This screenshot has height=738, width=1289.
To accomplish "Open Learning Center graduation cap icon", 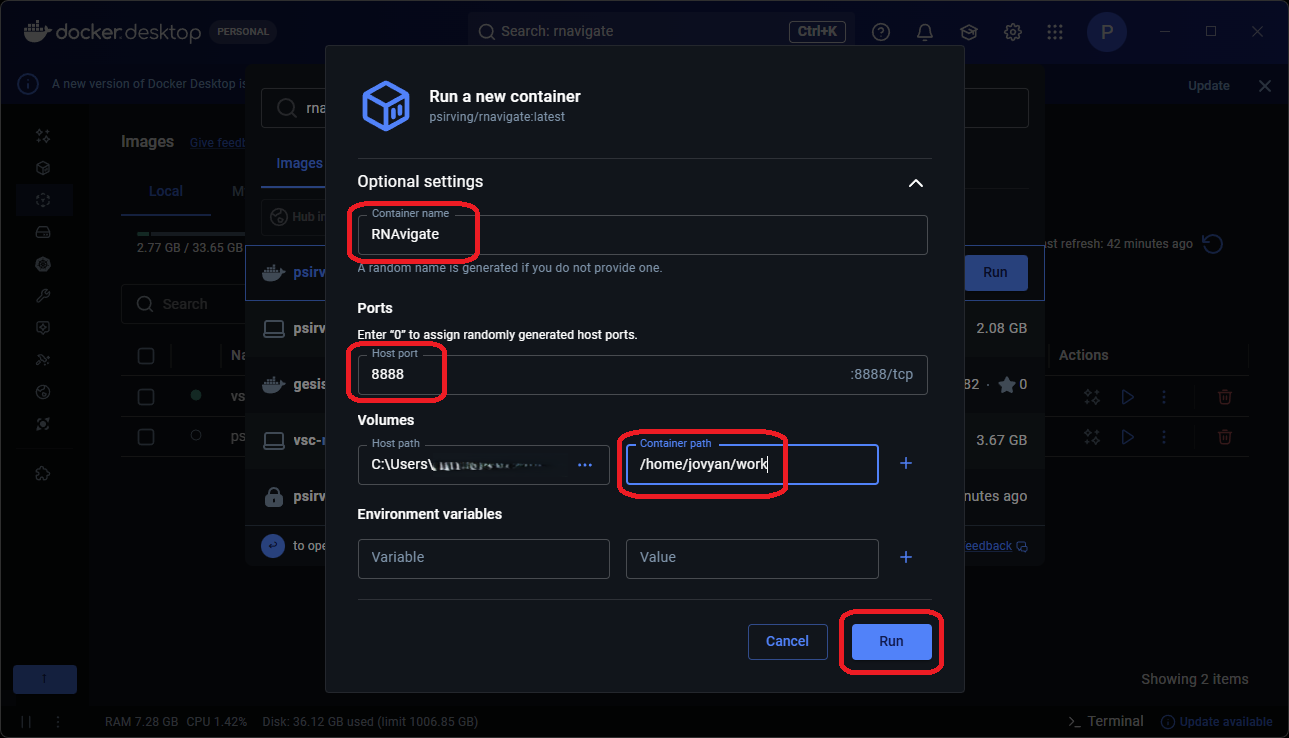I will tap(969, 32).
